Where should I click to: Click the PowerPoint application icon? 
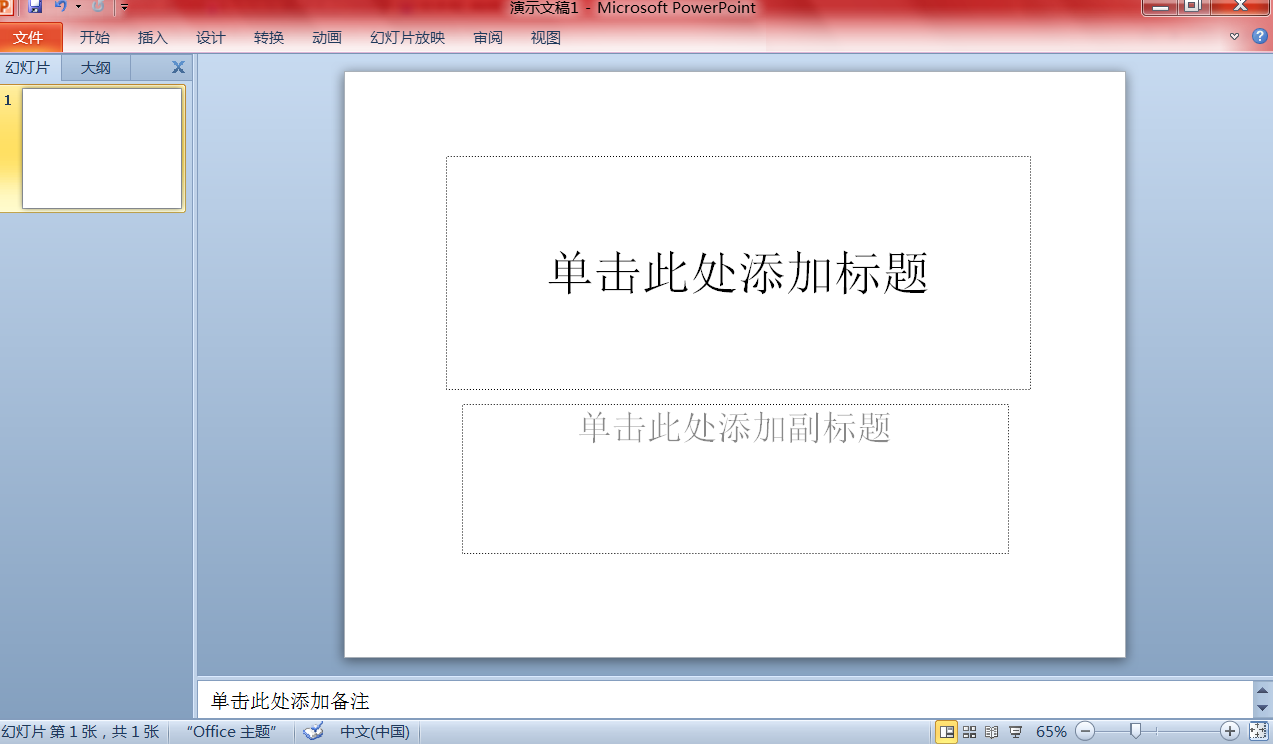pos(6,7)
